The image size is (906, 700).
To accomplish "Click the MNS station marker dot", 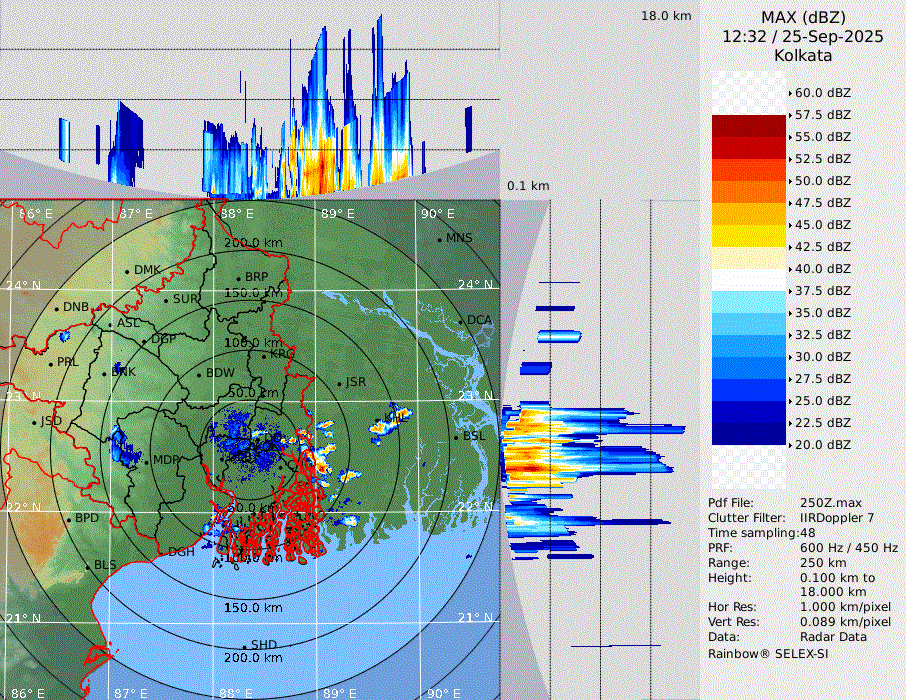I will (x=439, y=239).
